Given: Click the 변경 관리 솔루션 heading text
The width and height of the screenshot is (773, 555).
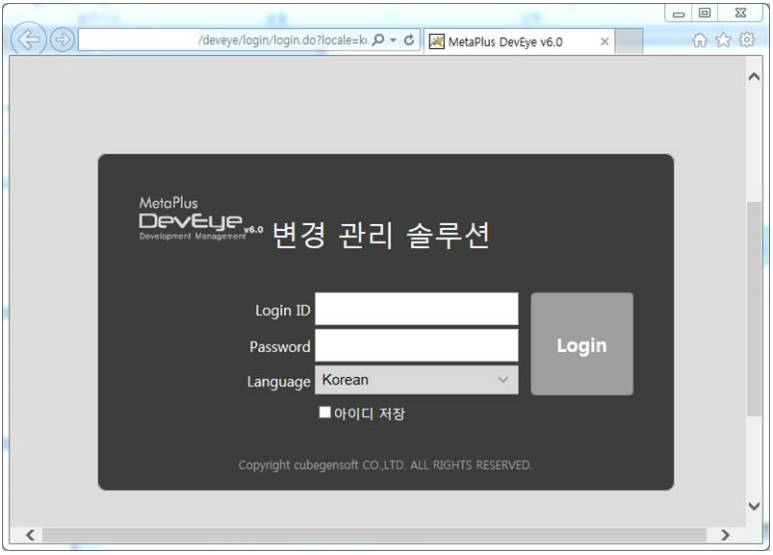Looking at the screenshot, I should click(381, 235).
